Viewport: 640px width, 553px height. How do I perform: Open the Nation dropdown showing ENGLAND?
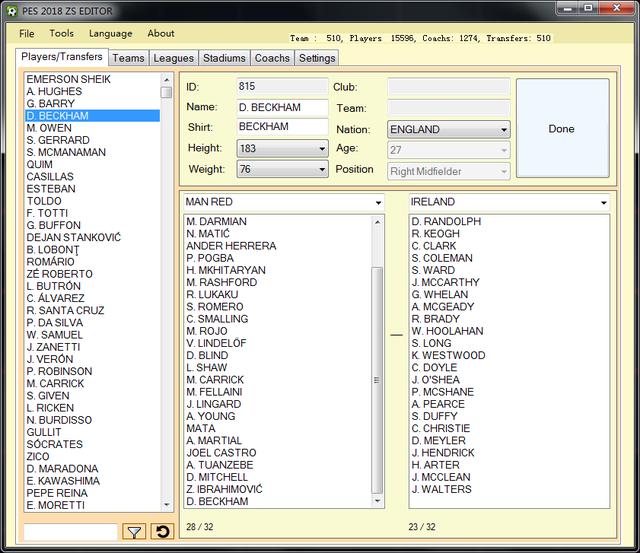448,130
